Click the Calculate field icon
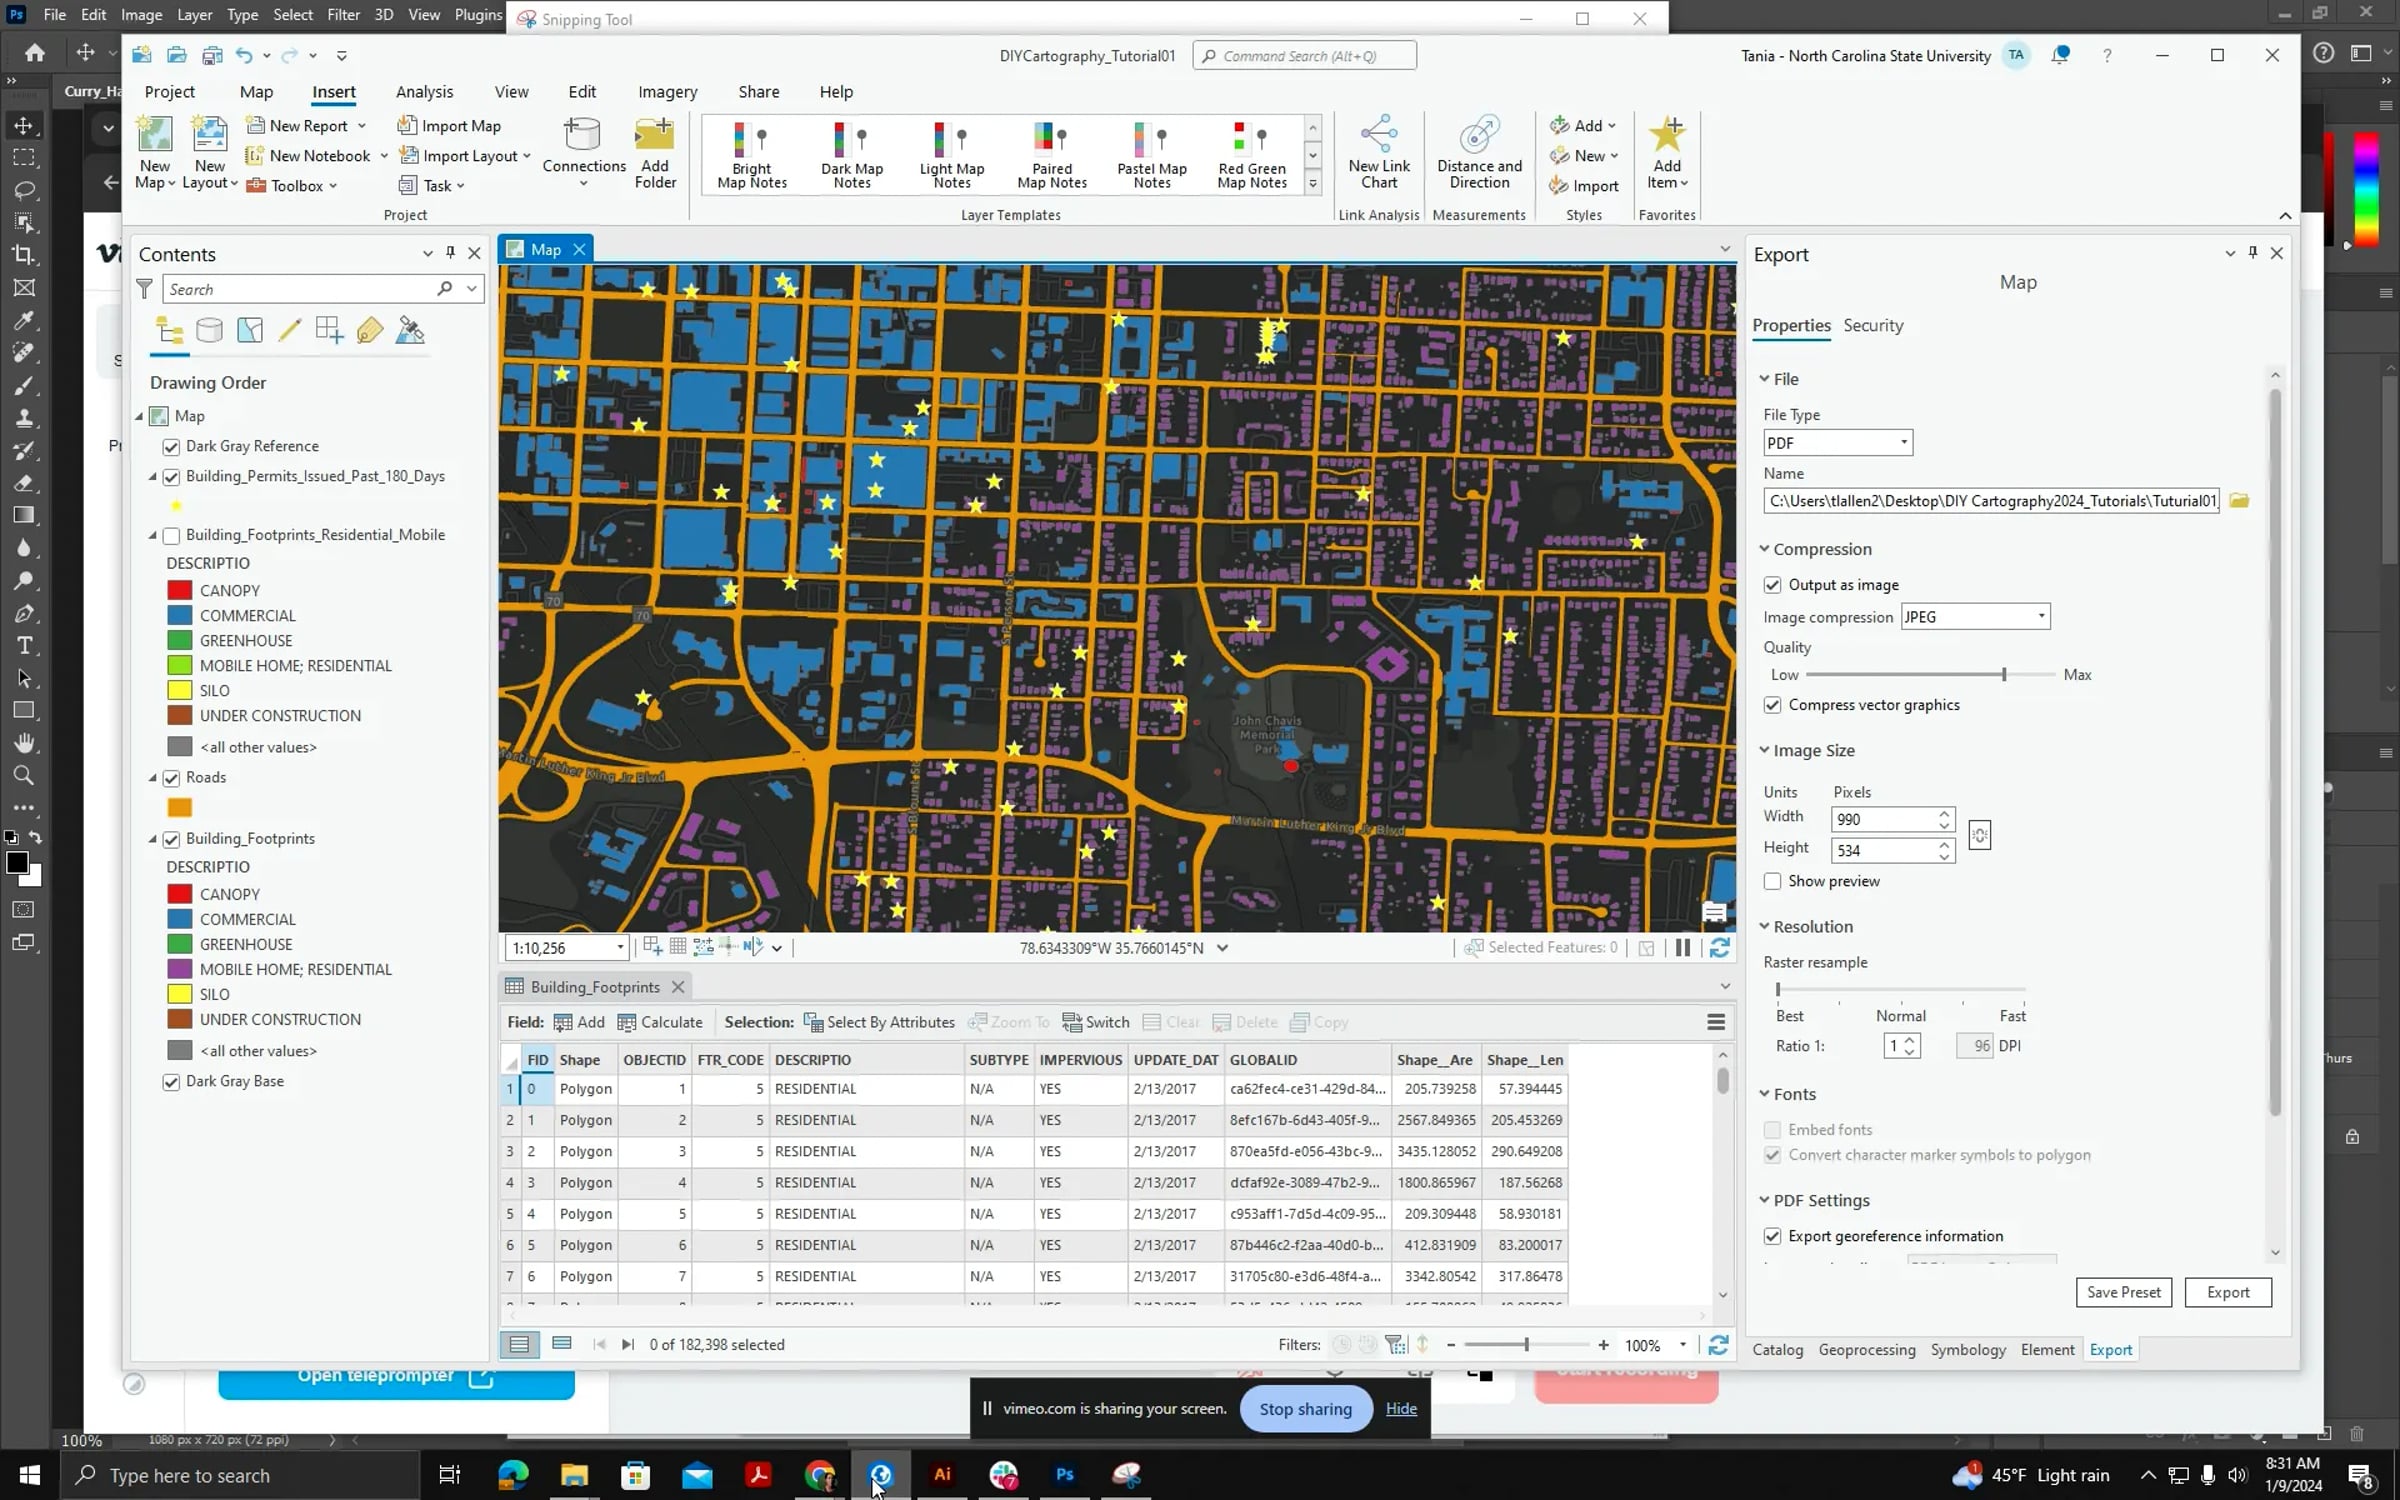 pos(628,1022)
